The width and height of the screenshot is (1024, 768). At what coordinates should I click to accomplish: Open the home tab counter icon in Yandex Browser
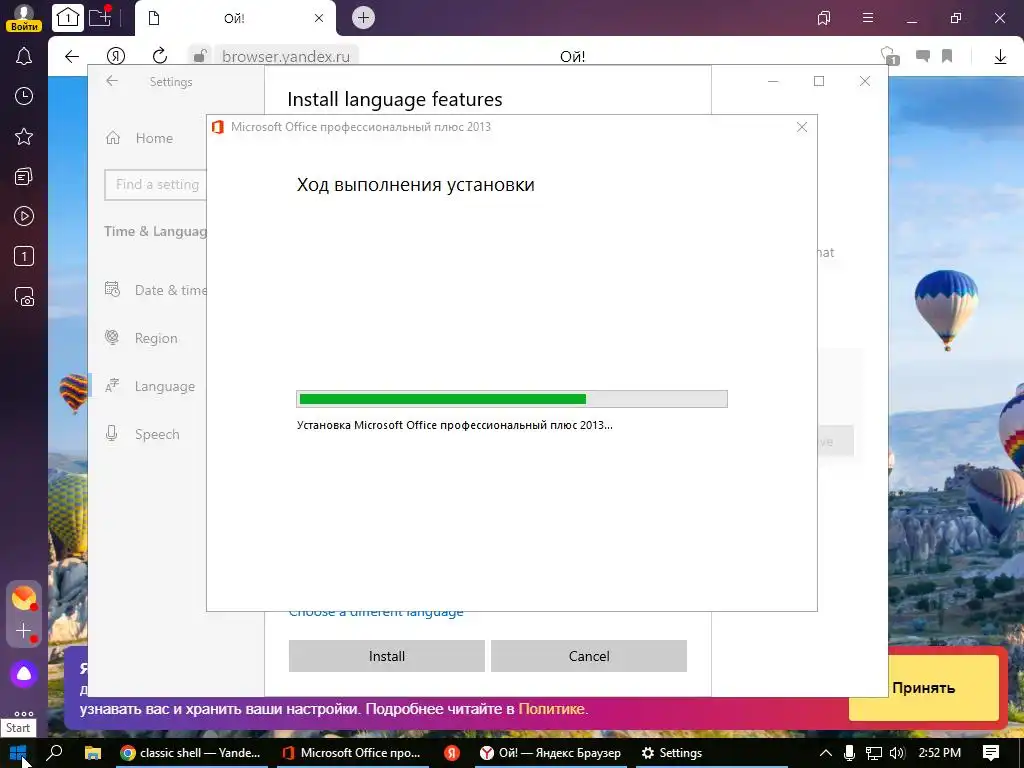click(67, 17)
